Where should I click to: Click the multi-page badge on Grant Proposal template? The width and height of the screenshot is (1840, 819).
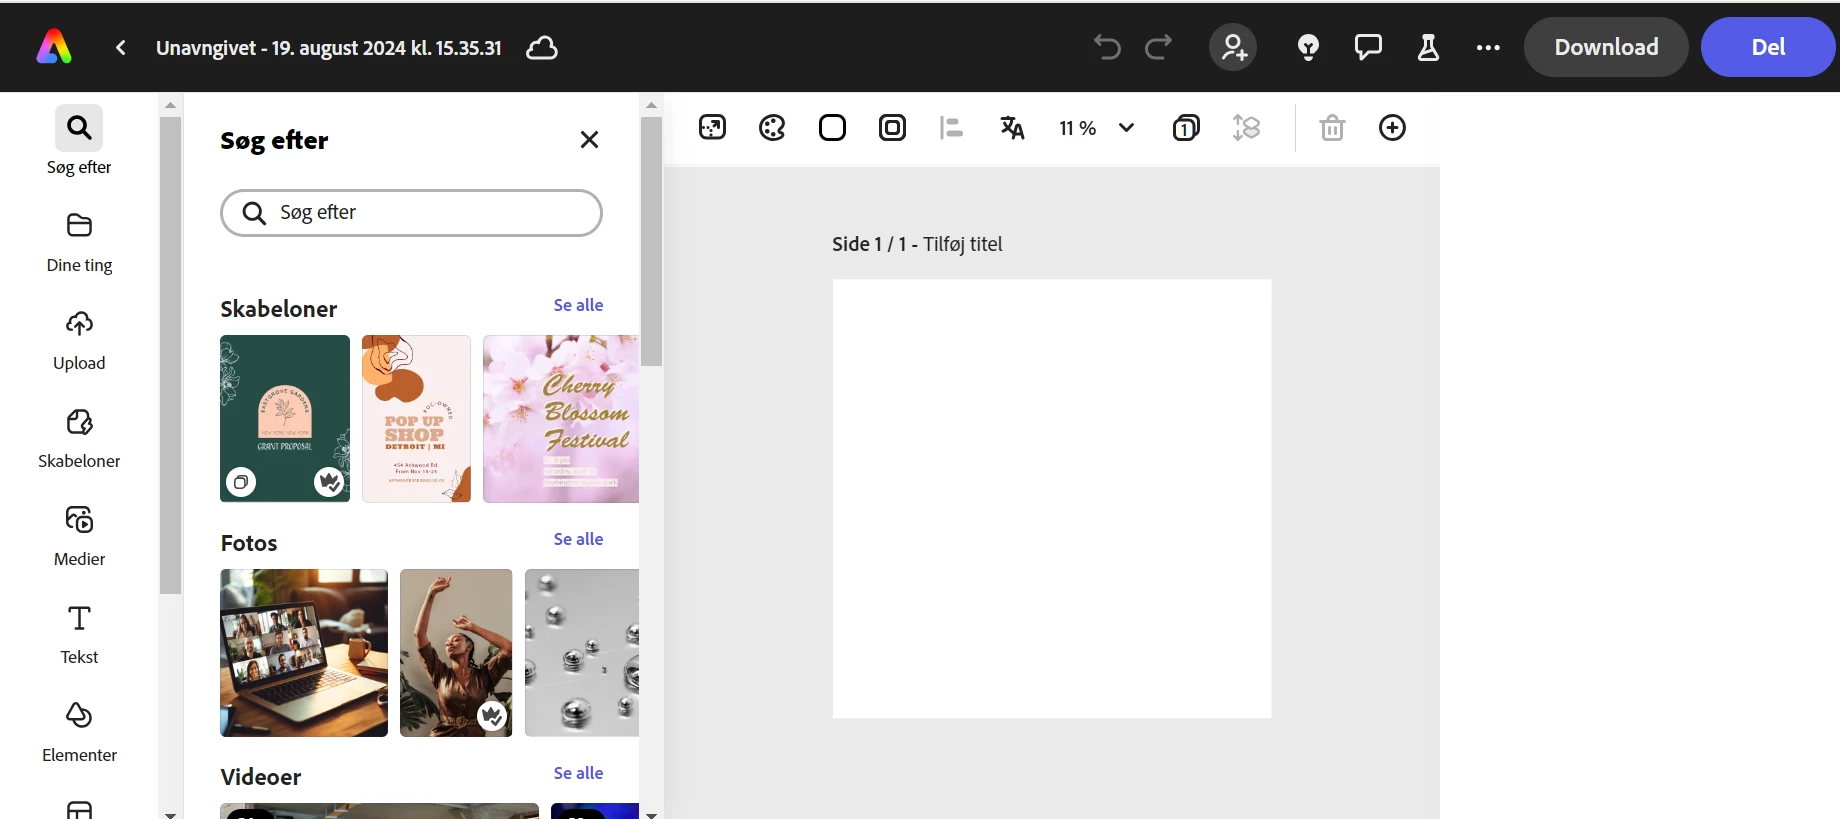click(240, 482)
